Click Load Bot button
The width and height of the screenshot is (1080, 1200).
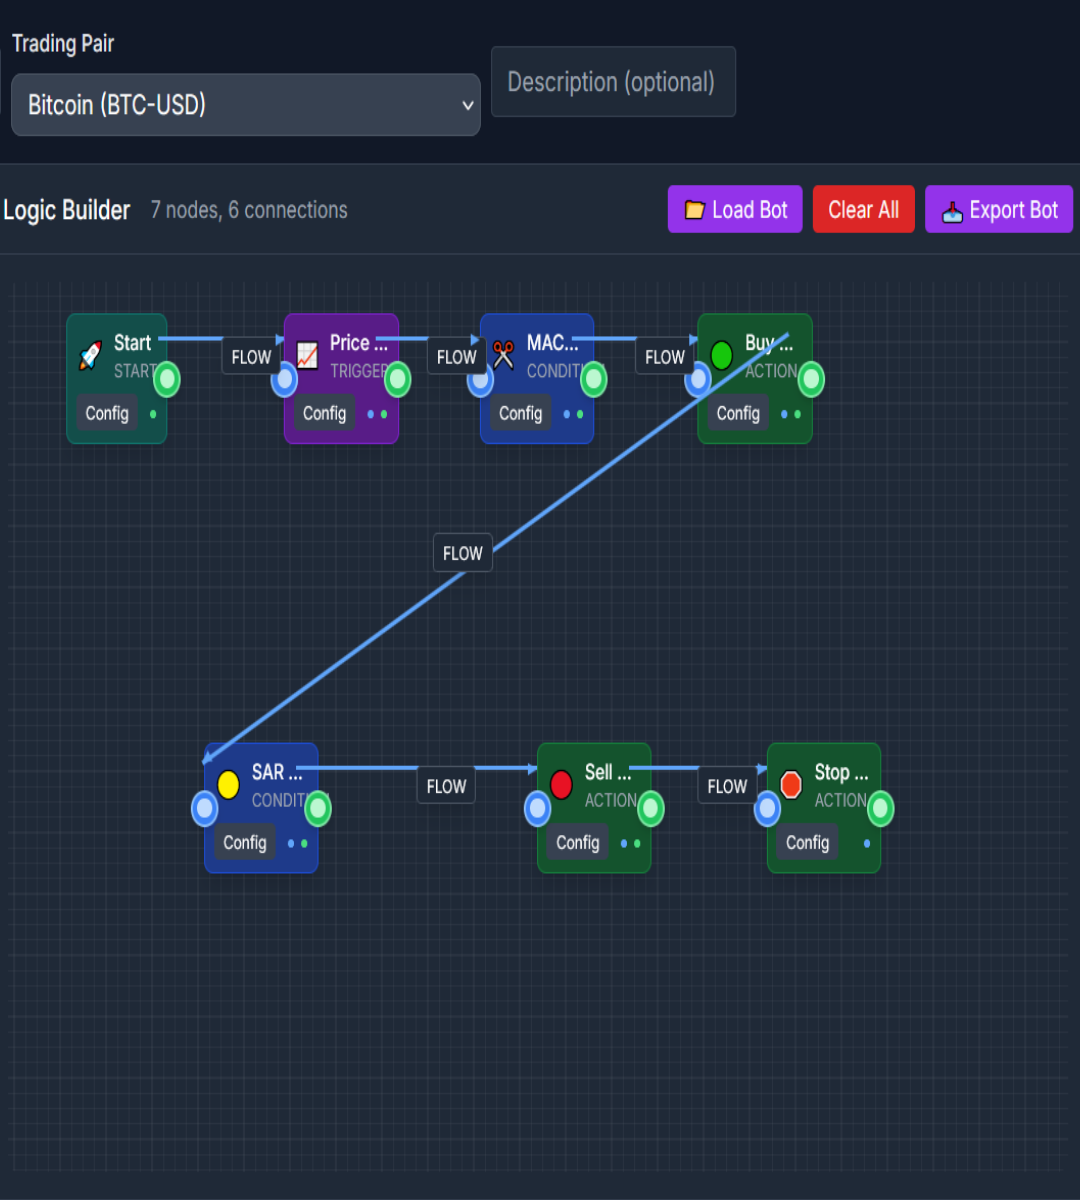click(x=735, y=210)
